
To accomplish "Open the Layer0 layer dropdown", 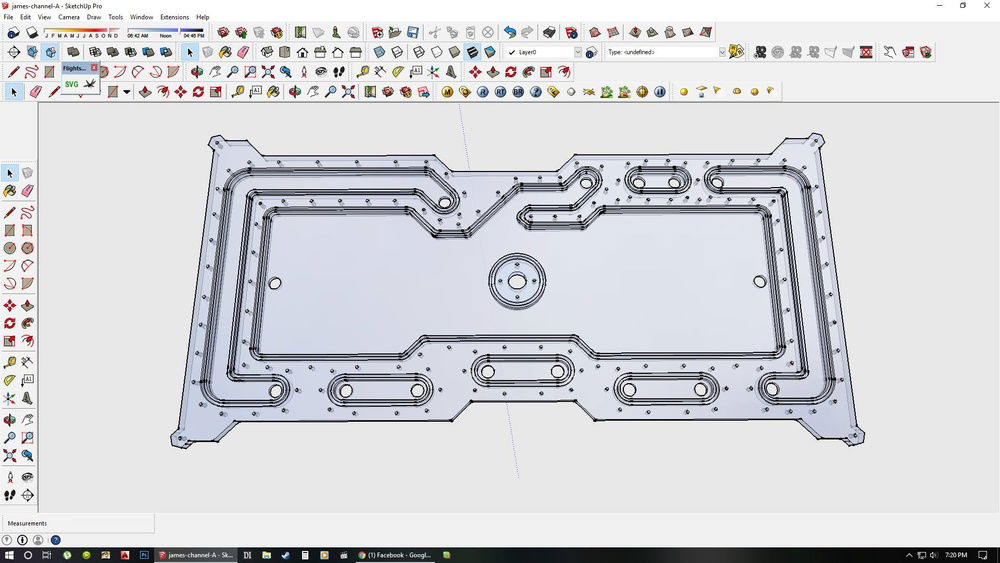I will click(x=577, y=52).
